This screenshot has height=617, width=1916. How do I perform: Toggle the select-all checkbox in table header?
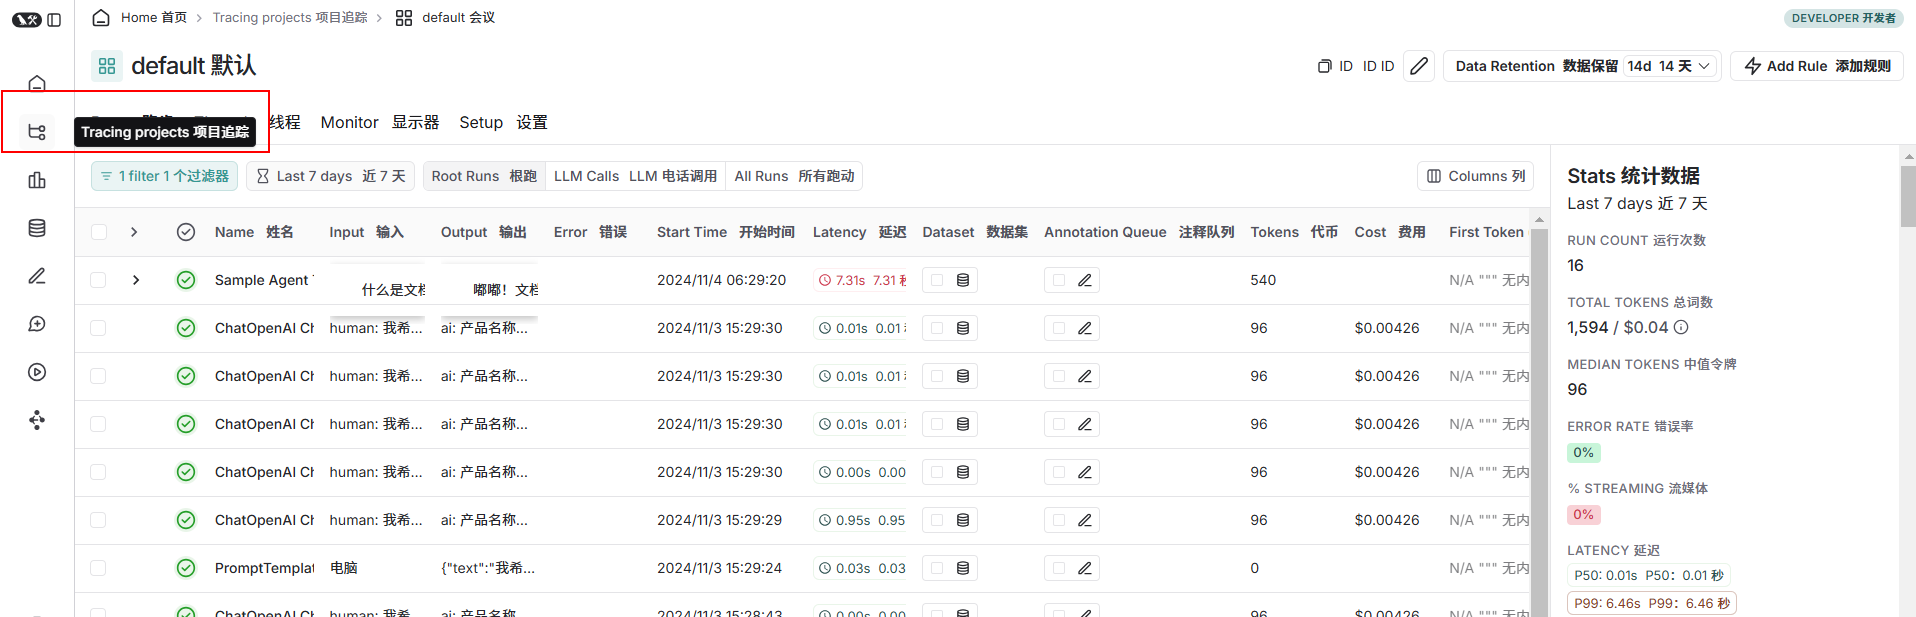click(x=98, y=232)
